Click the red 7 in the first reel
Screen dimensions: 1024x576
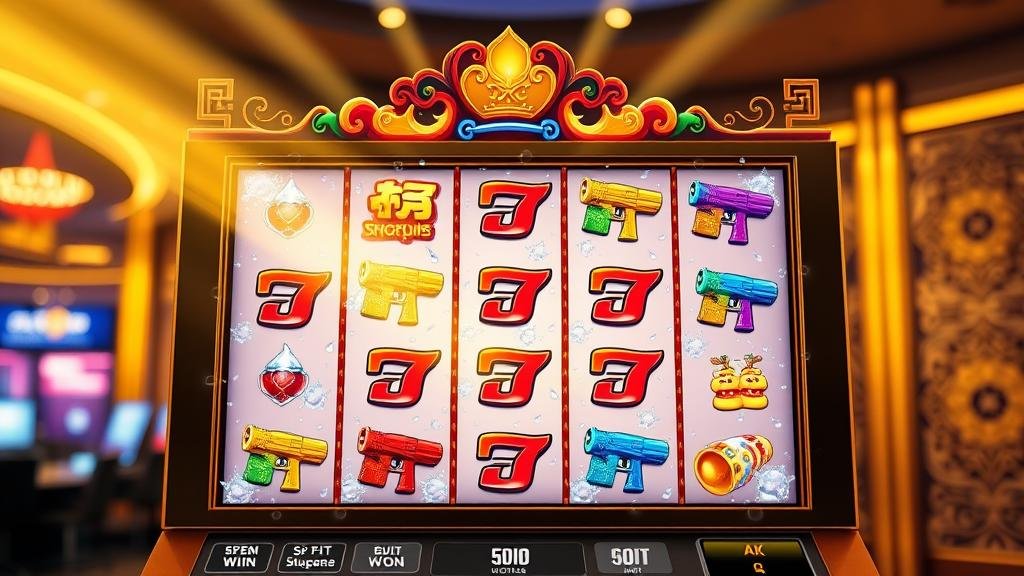point(293,298)
